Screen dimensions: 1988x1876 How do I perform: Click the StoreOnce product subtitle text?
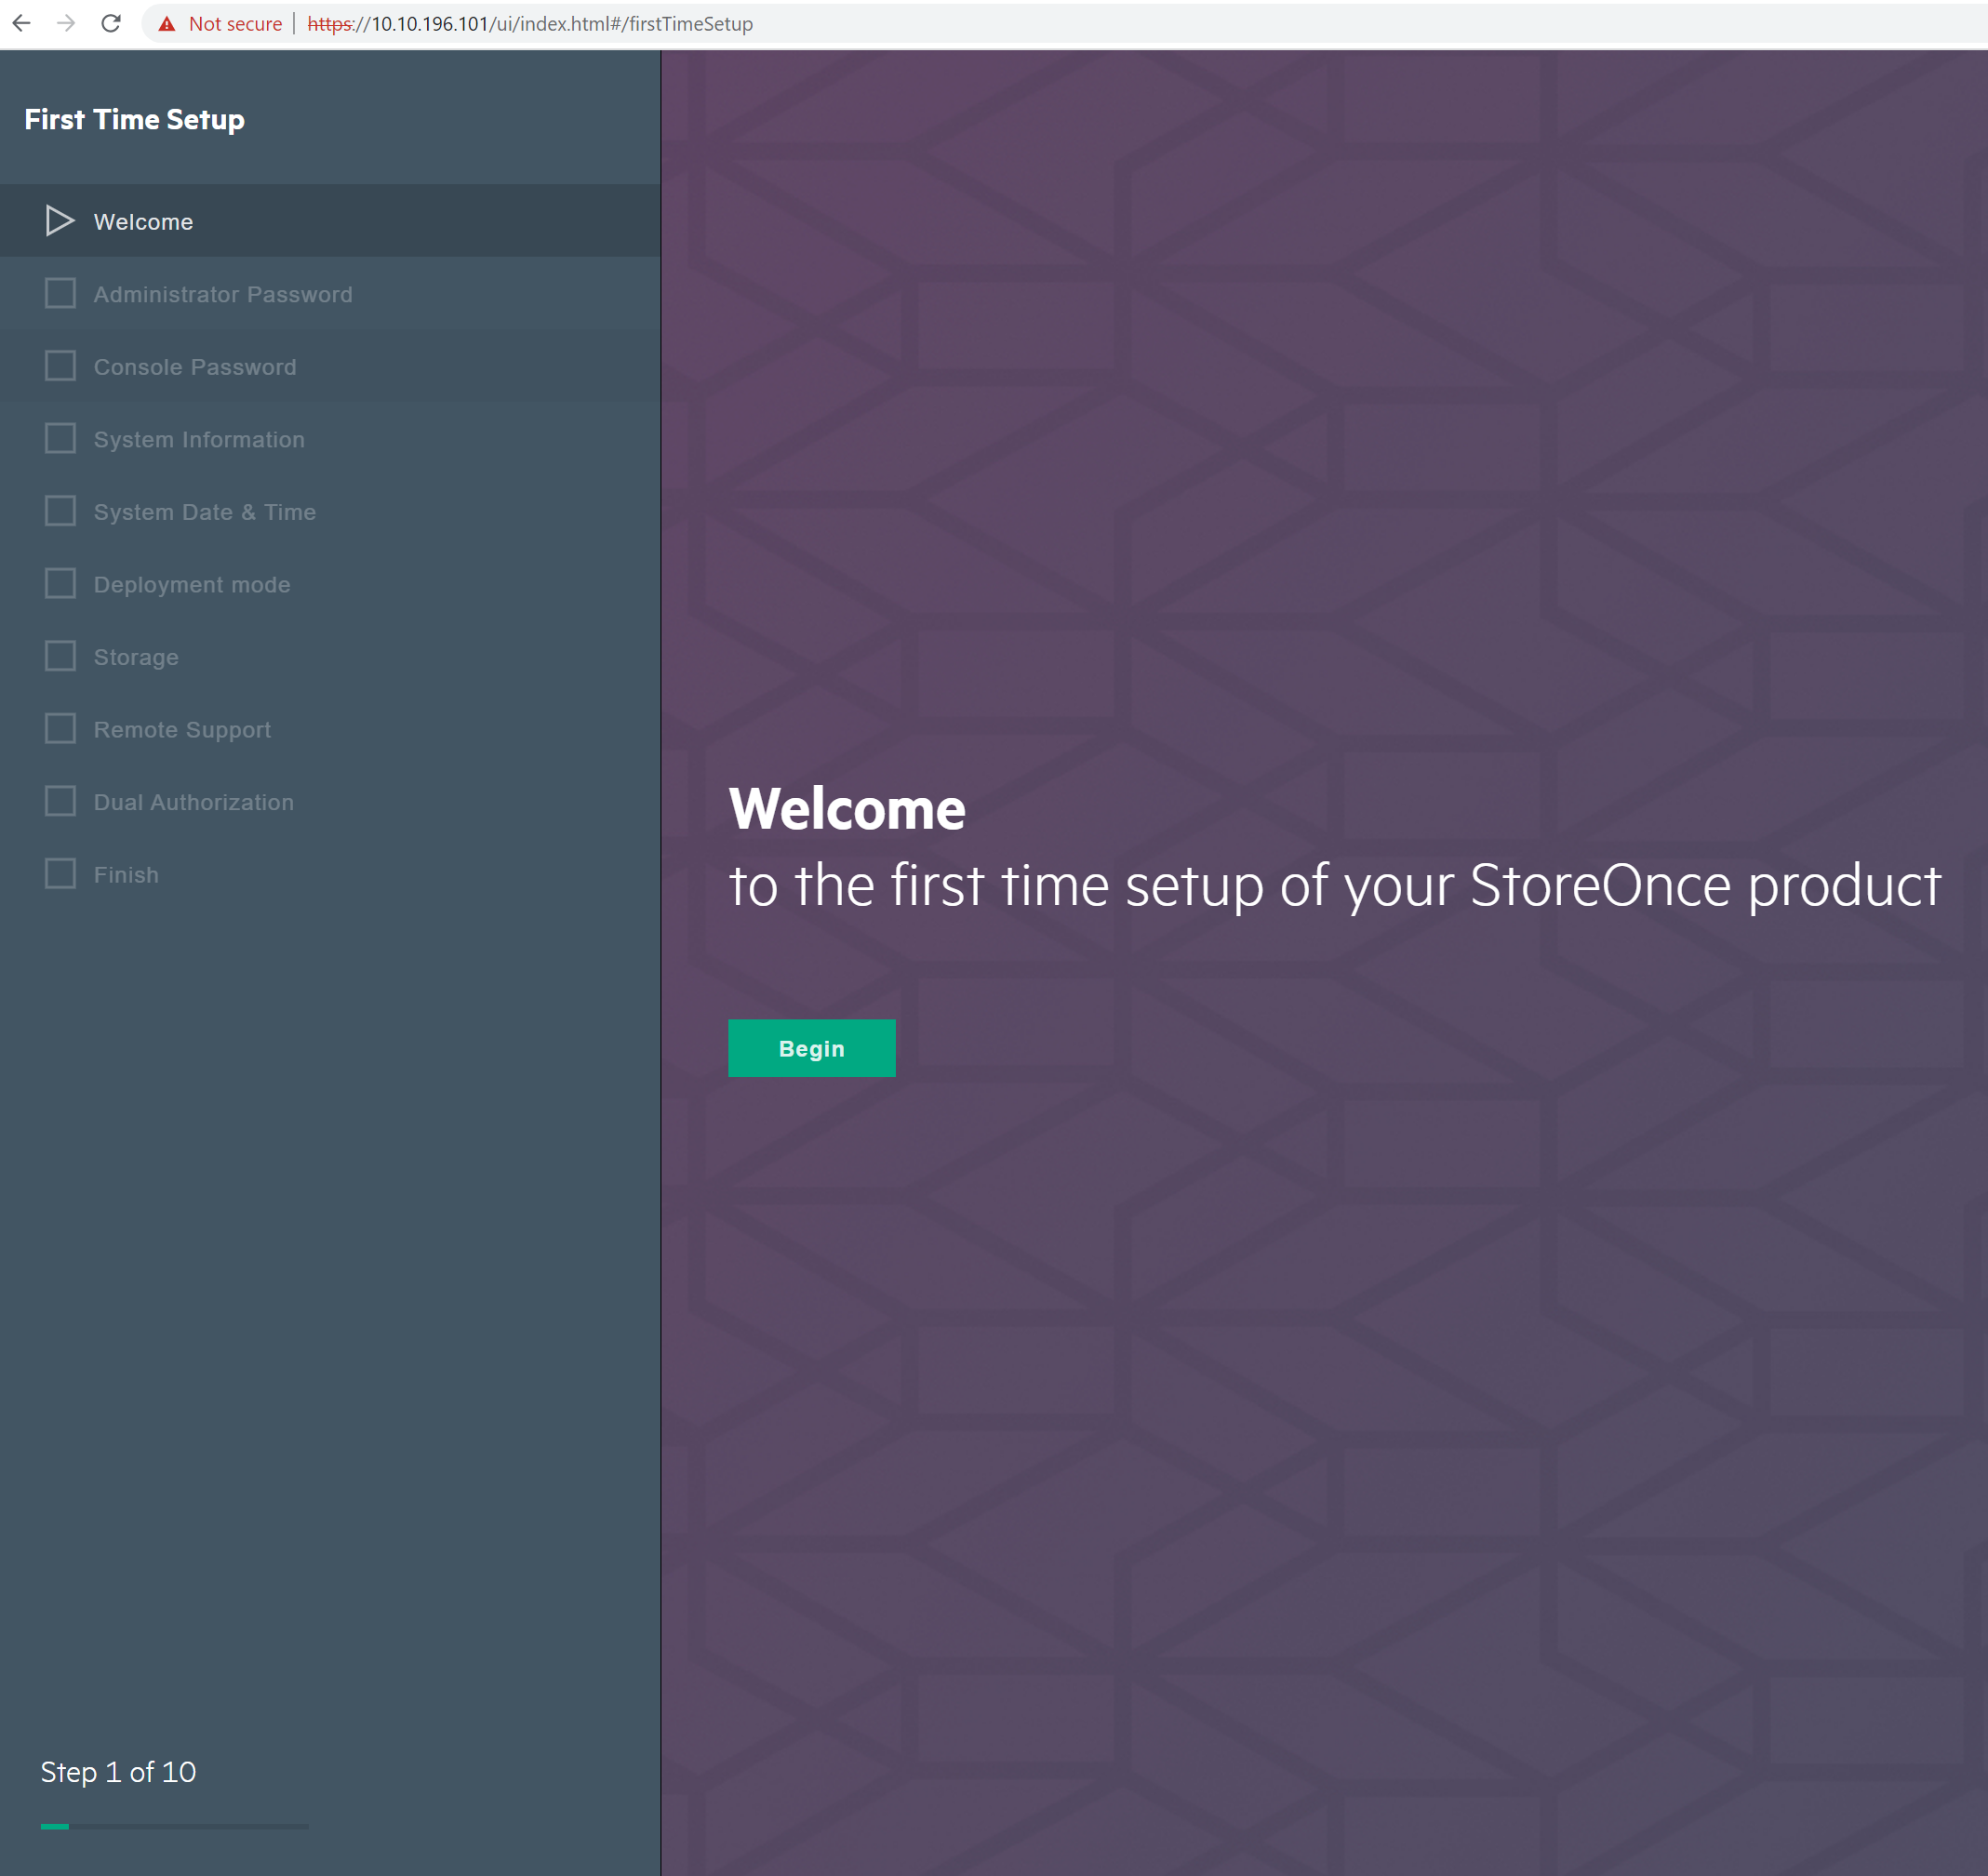coord(1335,886)
